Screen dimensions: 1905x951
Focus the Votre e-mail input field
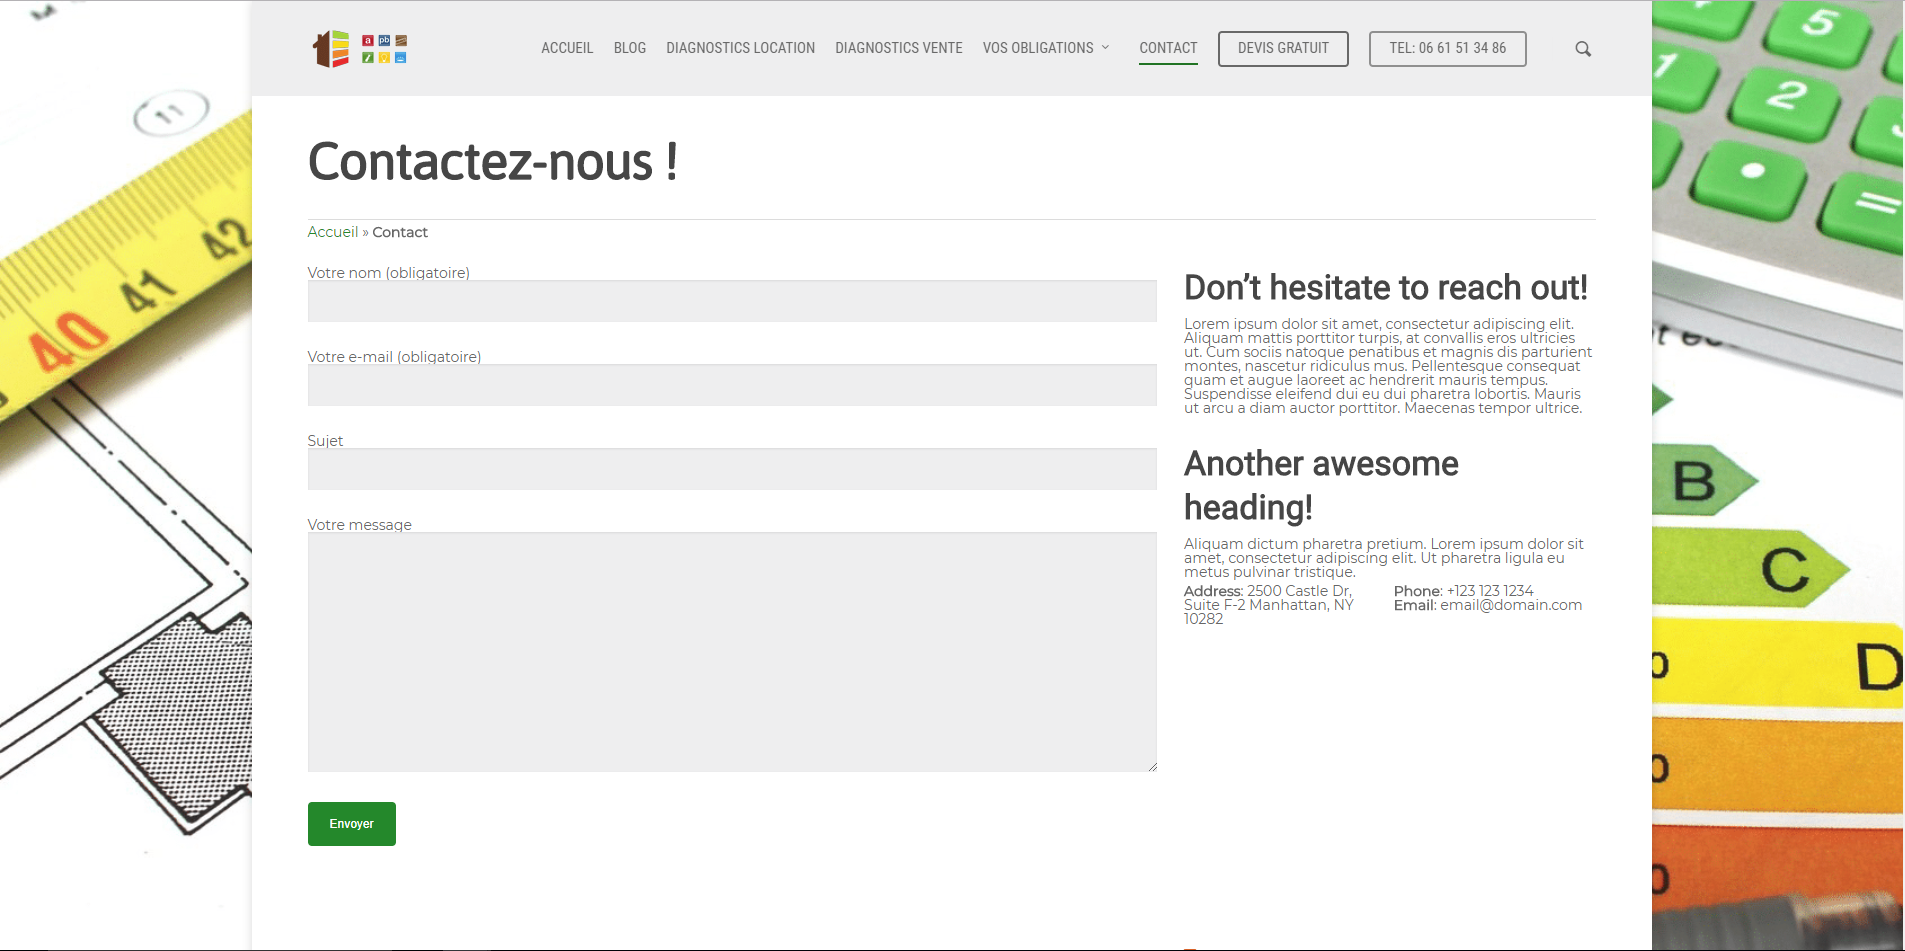(731, 385)
